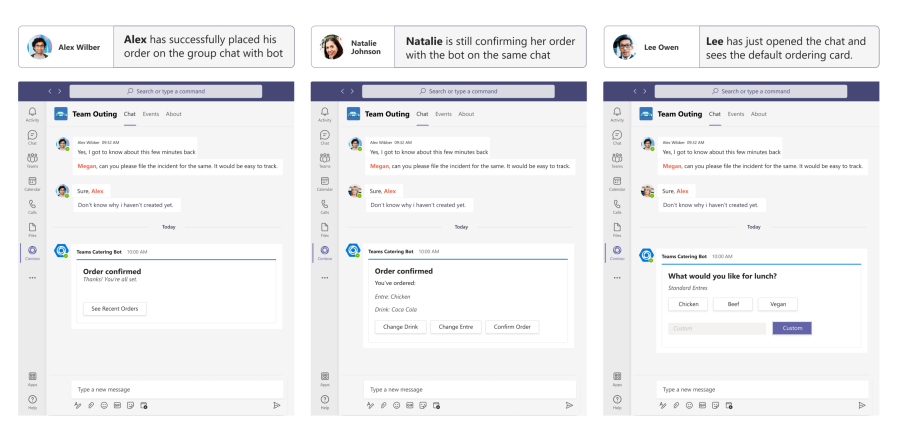
Task: Choose Vegan entree option
Action: [x=777, y=304]
